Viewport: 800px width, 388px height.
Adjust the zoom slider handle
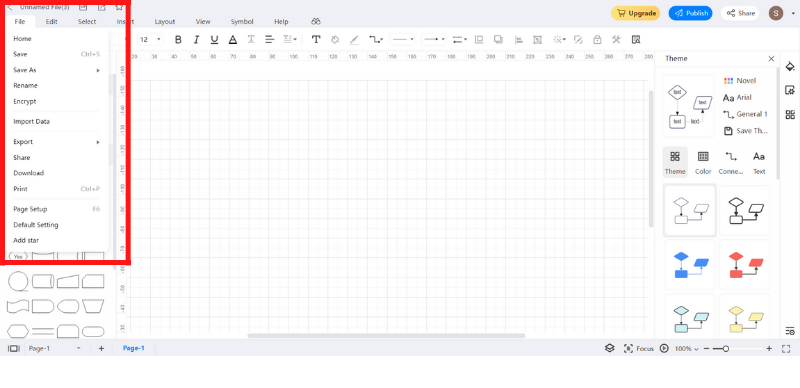726,348
